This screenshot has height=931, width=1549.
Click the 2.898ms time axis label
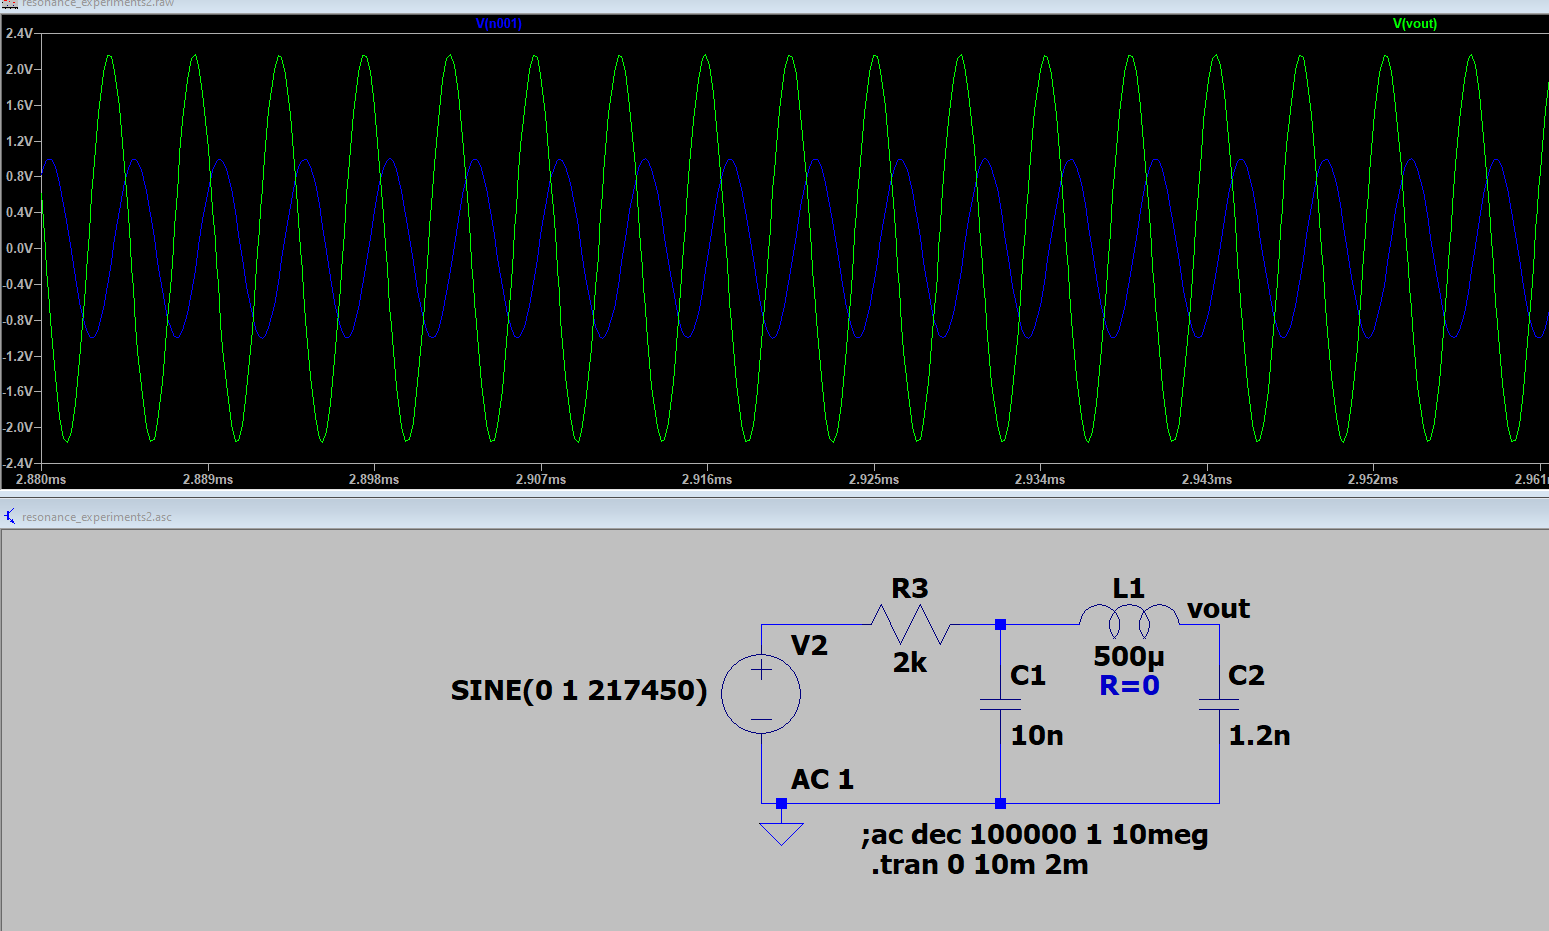pyautogui.click(x=374, y=479)
